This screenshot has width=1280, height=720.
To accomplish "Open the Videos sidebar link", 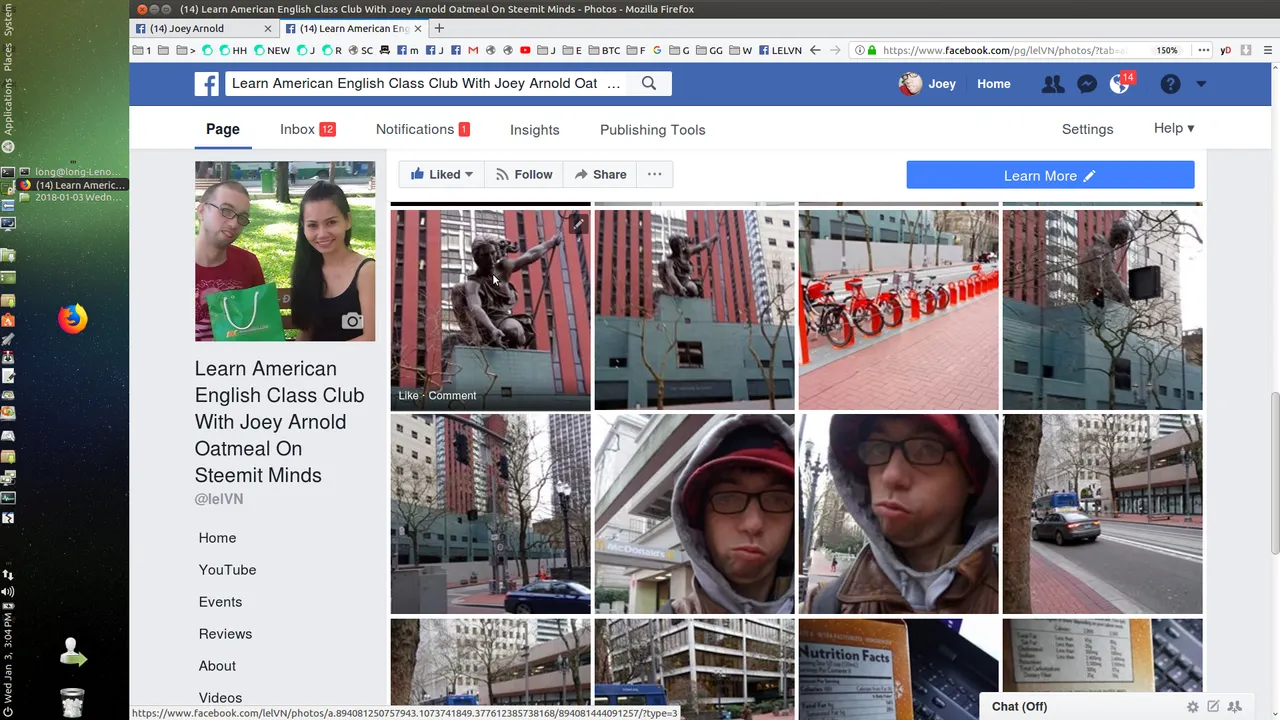I will tap(220, 698).
